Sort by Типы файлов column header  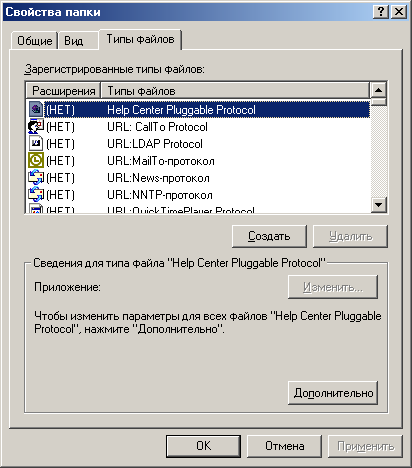click(235, 91)
